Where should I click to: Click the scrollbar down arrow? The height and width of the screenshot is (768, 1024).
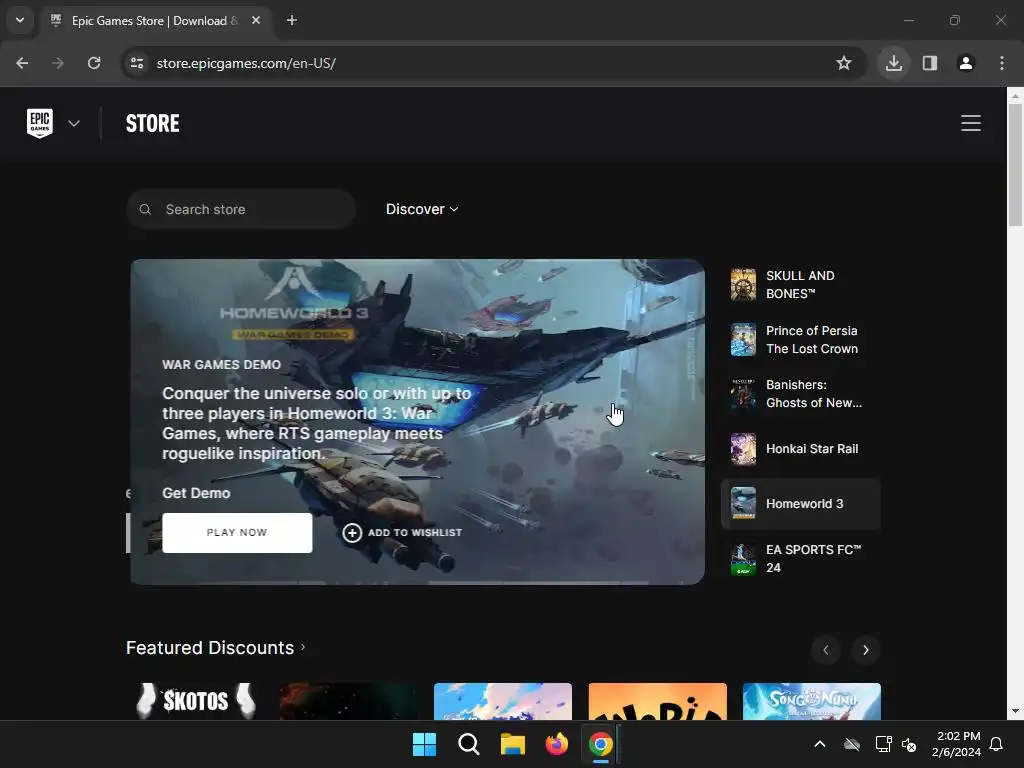coord(1016,711)
